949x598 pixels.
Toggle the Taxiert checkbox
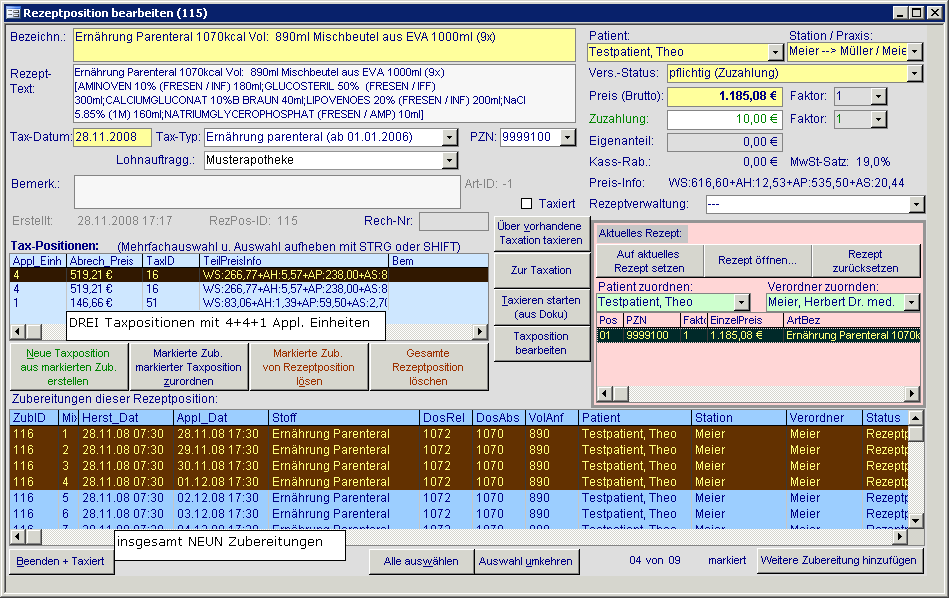point(527,204)
